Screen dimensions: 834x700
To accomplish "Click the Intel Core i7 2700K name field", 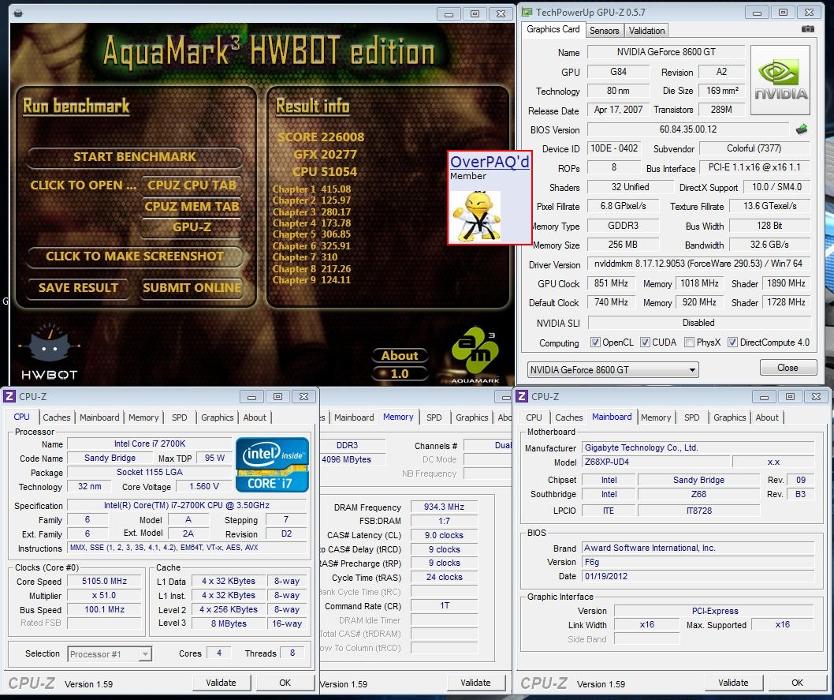I will point(150,444).
